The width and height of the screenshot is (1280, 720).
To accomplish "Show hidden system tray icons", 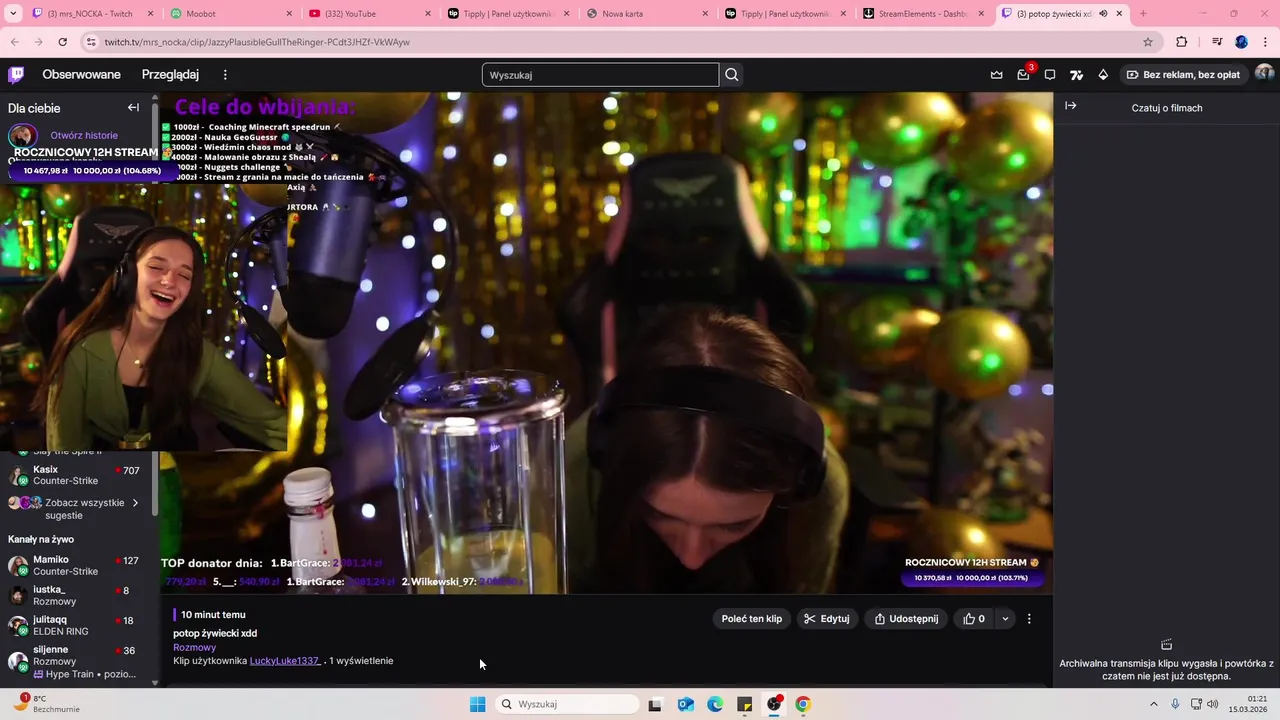I will click(1153, 704).
